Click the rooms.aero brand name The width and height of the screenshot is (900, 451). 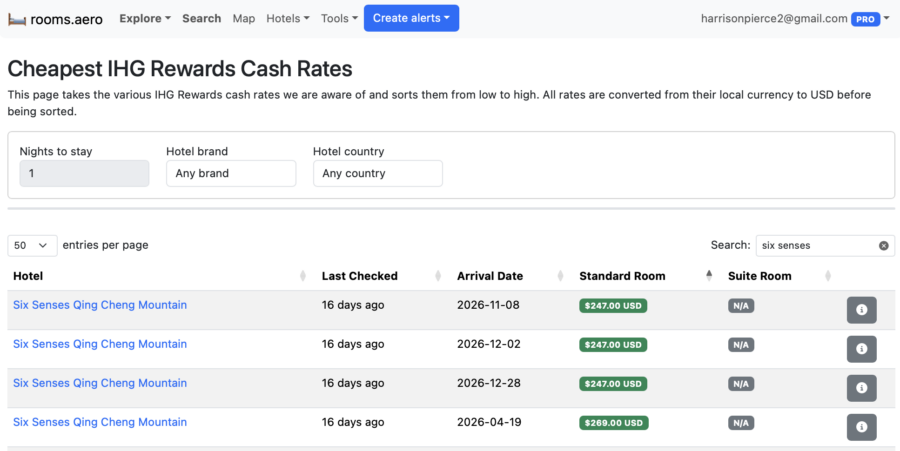(x=67, y=20)
